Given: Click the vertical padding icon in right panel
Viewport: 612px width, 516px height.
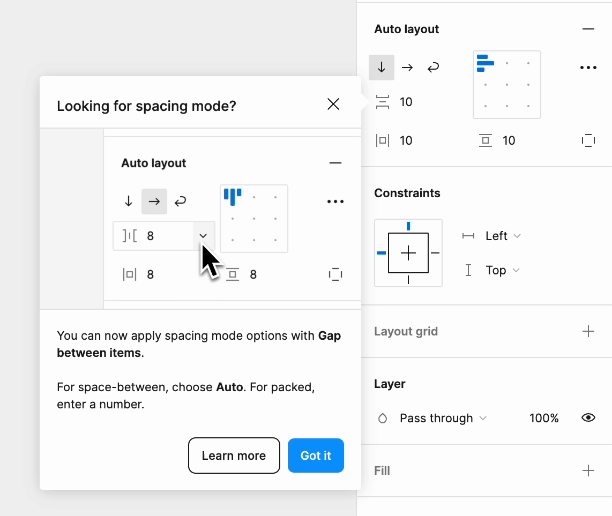Looking at the screenshot, I should (485, 141).
